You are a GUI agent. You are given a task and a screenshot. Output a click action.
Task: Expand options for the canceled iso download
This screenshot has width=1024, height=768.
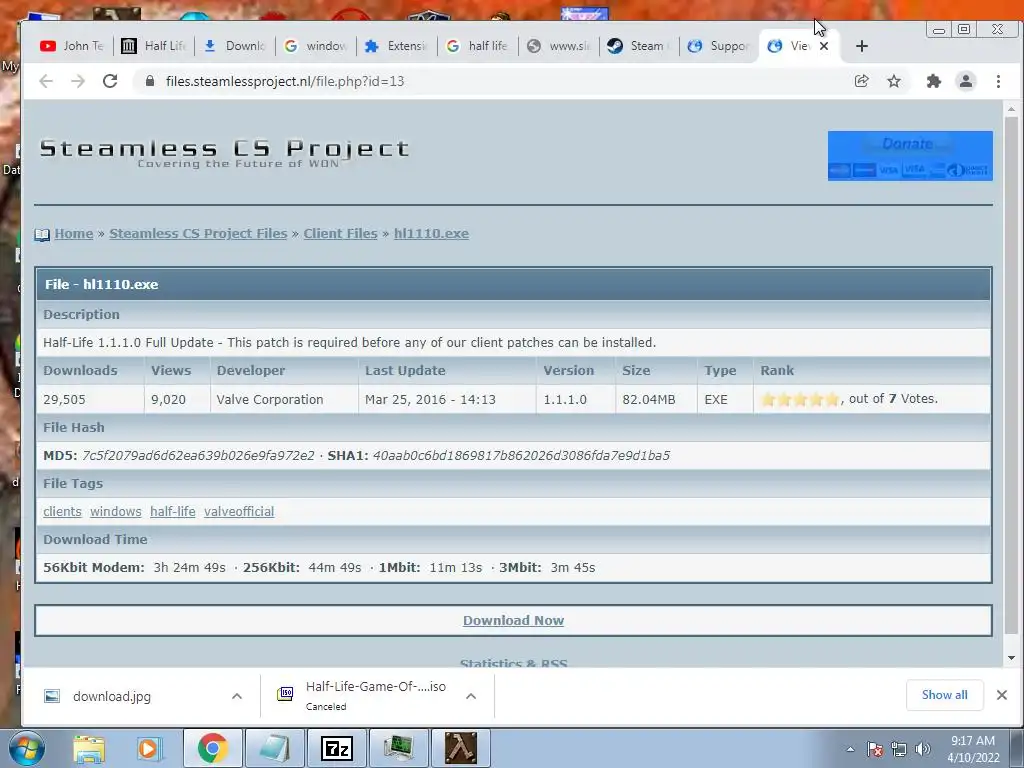(x=471, y=696)
